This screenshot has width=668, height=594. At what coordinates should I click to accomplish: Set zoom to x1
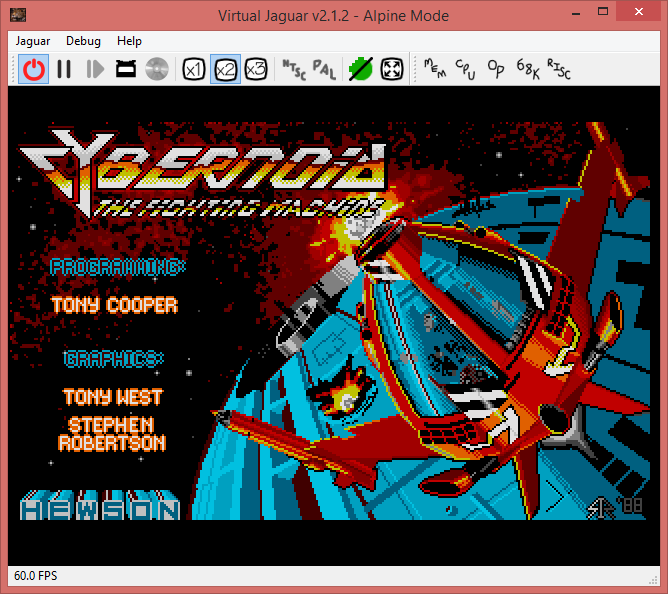click(x=194, y=69)
